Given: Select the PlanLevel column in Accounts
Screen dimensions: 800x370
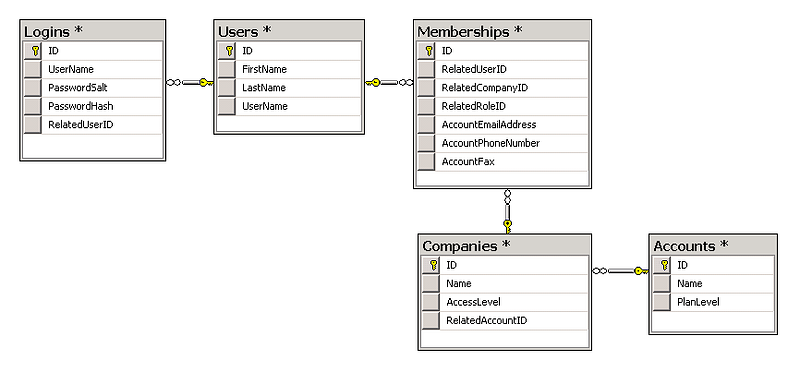Looking at the screenshot, I should (713, 302).
